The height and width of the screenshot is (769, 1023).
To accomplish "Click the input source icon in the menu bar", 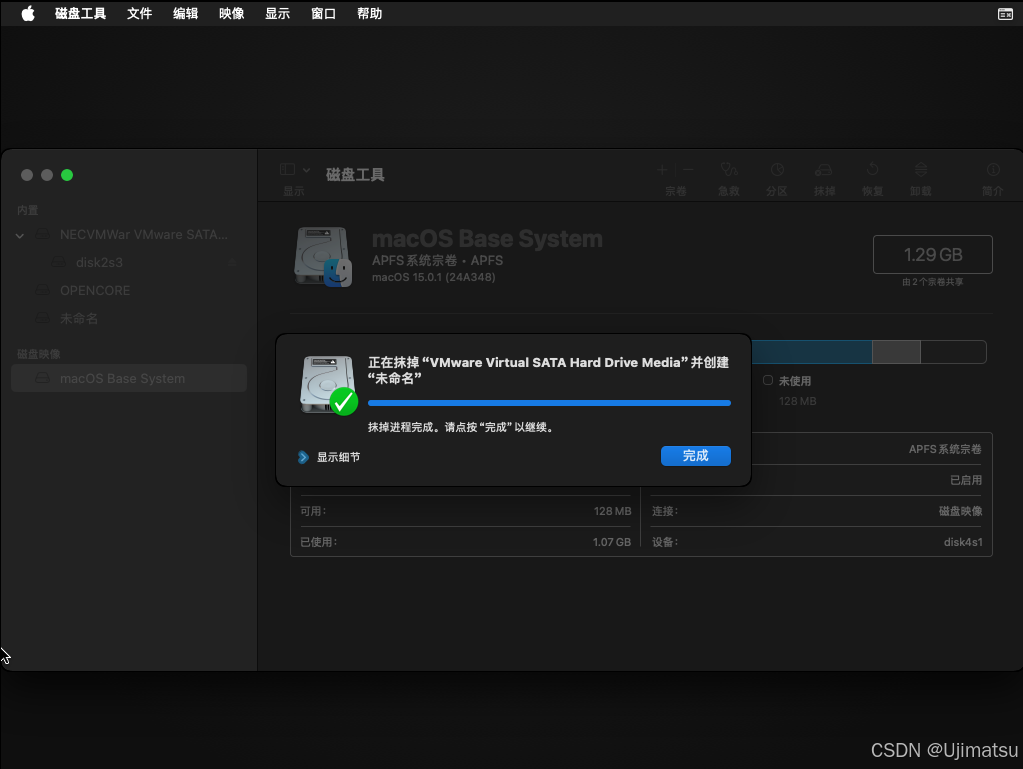I will [x=1005, y=14].
